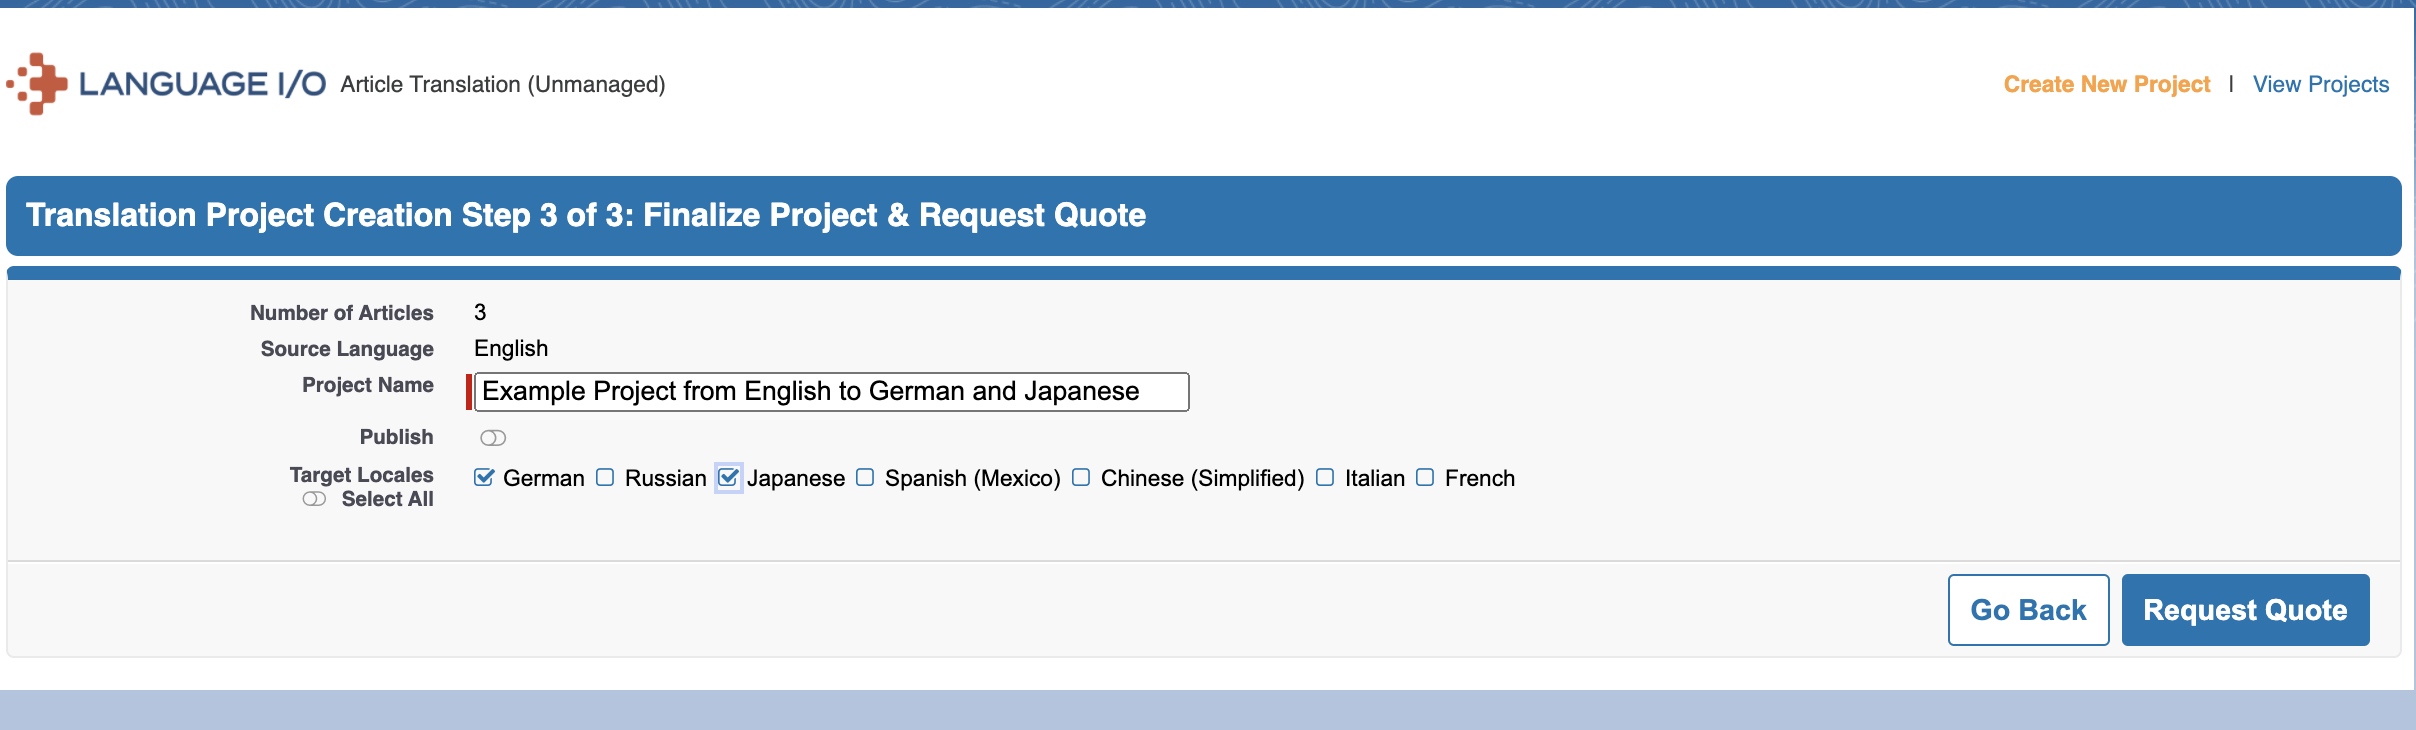Enable the French locale checkbox

pos(1425,477)
